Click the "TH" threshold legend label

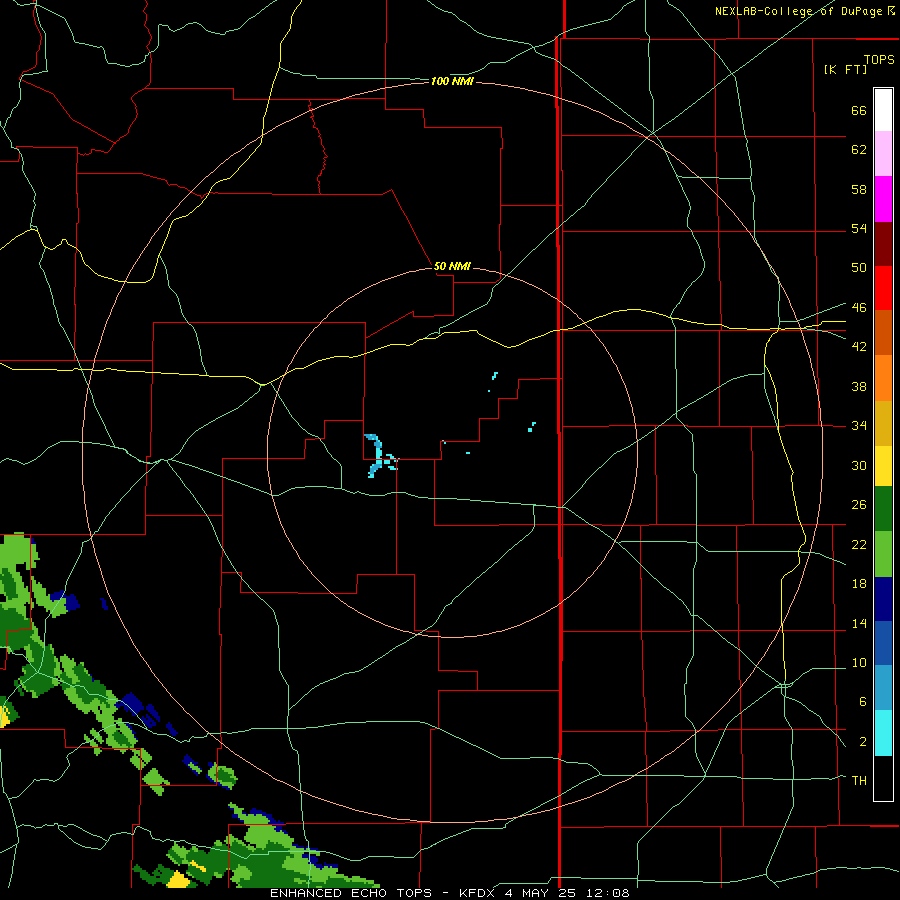click(859, 781)
